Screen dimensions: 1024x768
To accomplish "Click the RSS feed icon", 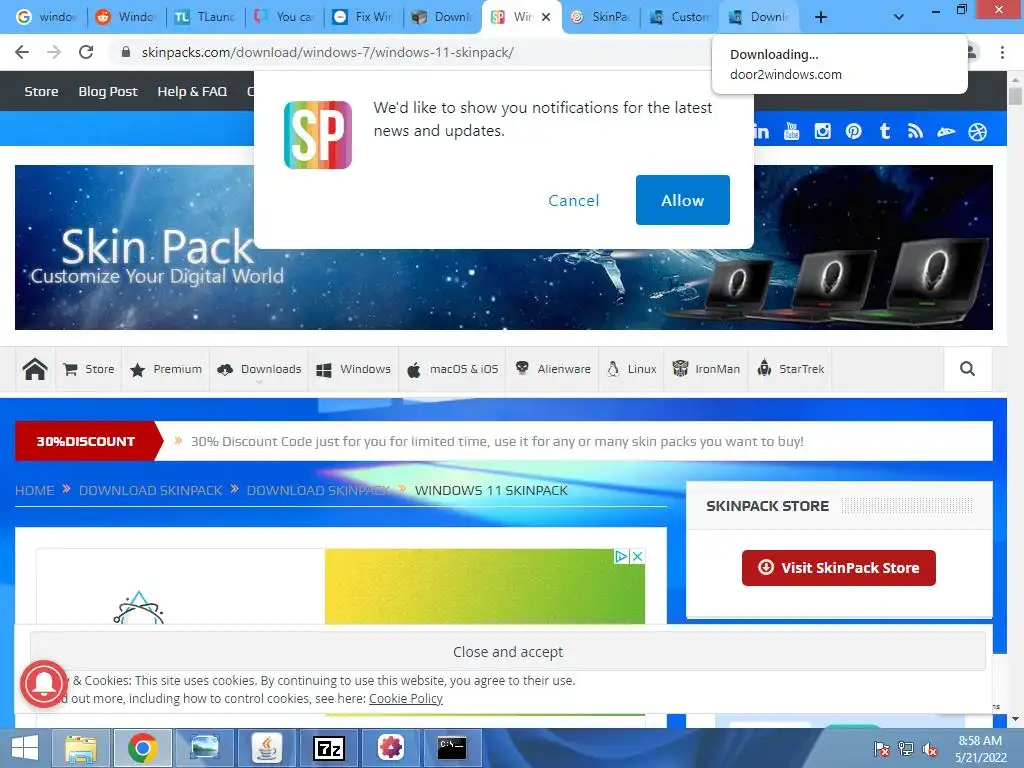I will pos(915,131).
